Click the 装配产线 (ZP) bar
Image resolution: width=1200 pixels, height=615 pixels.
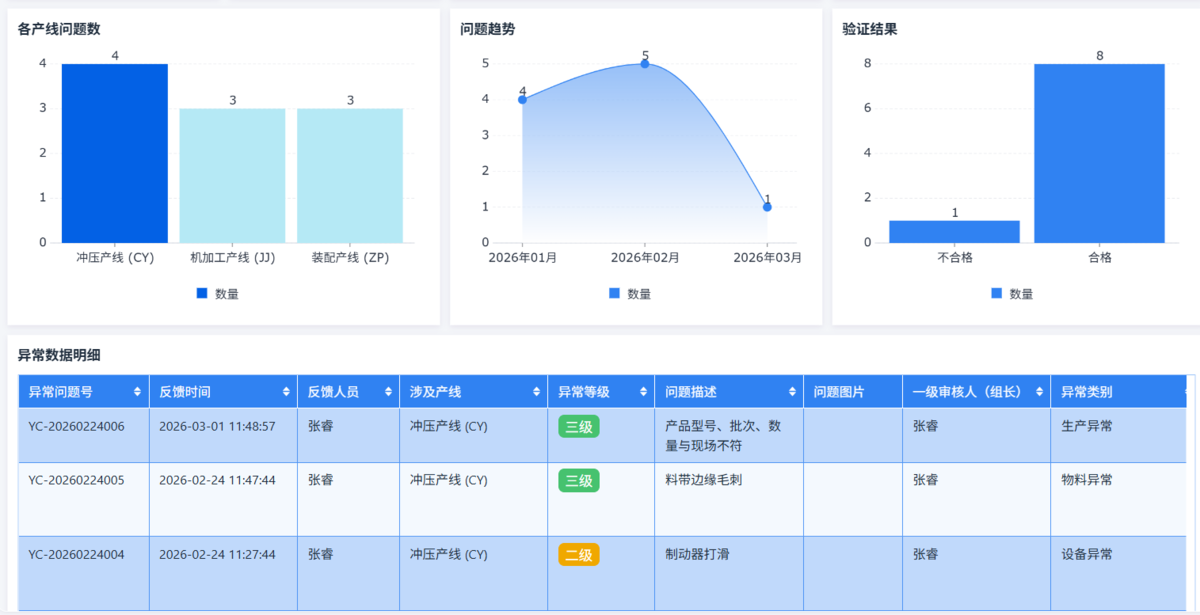pos(350,175)
